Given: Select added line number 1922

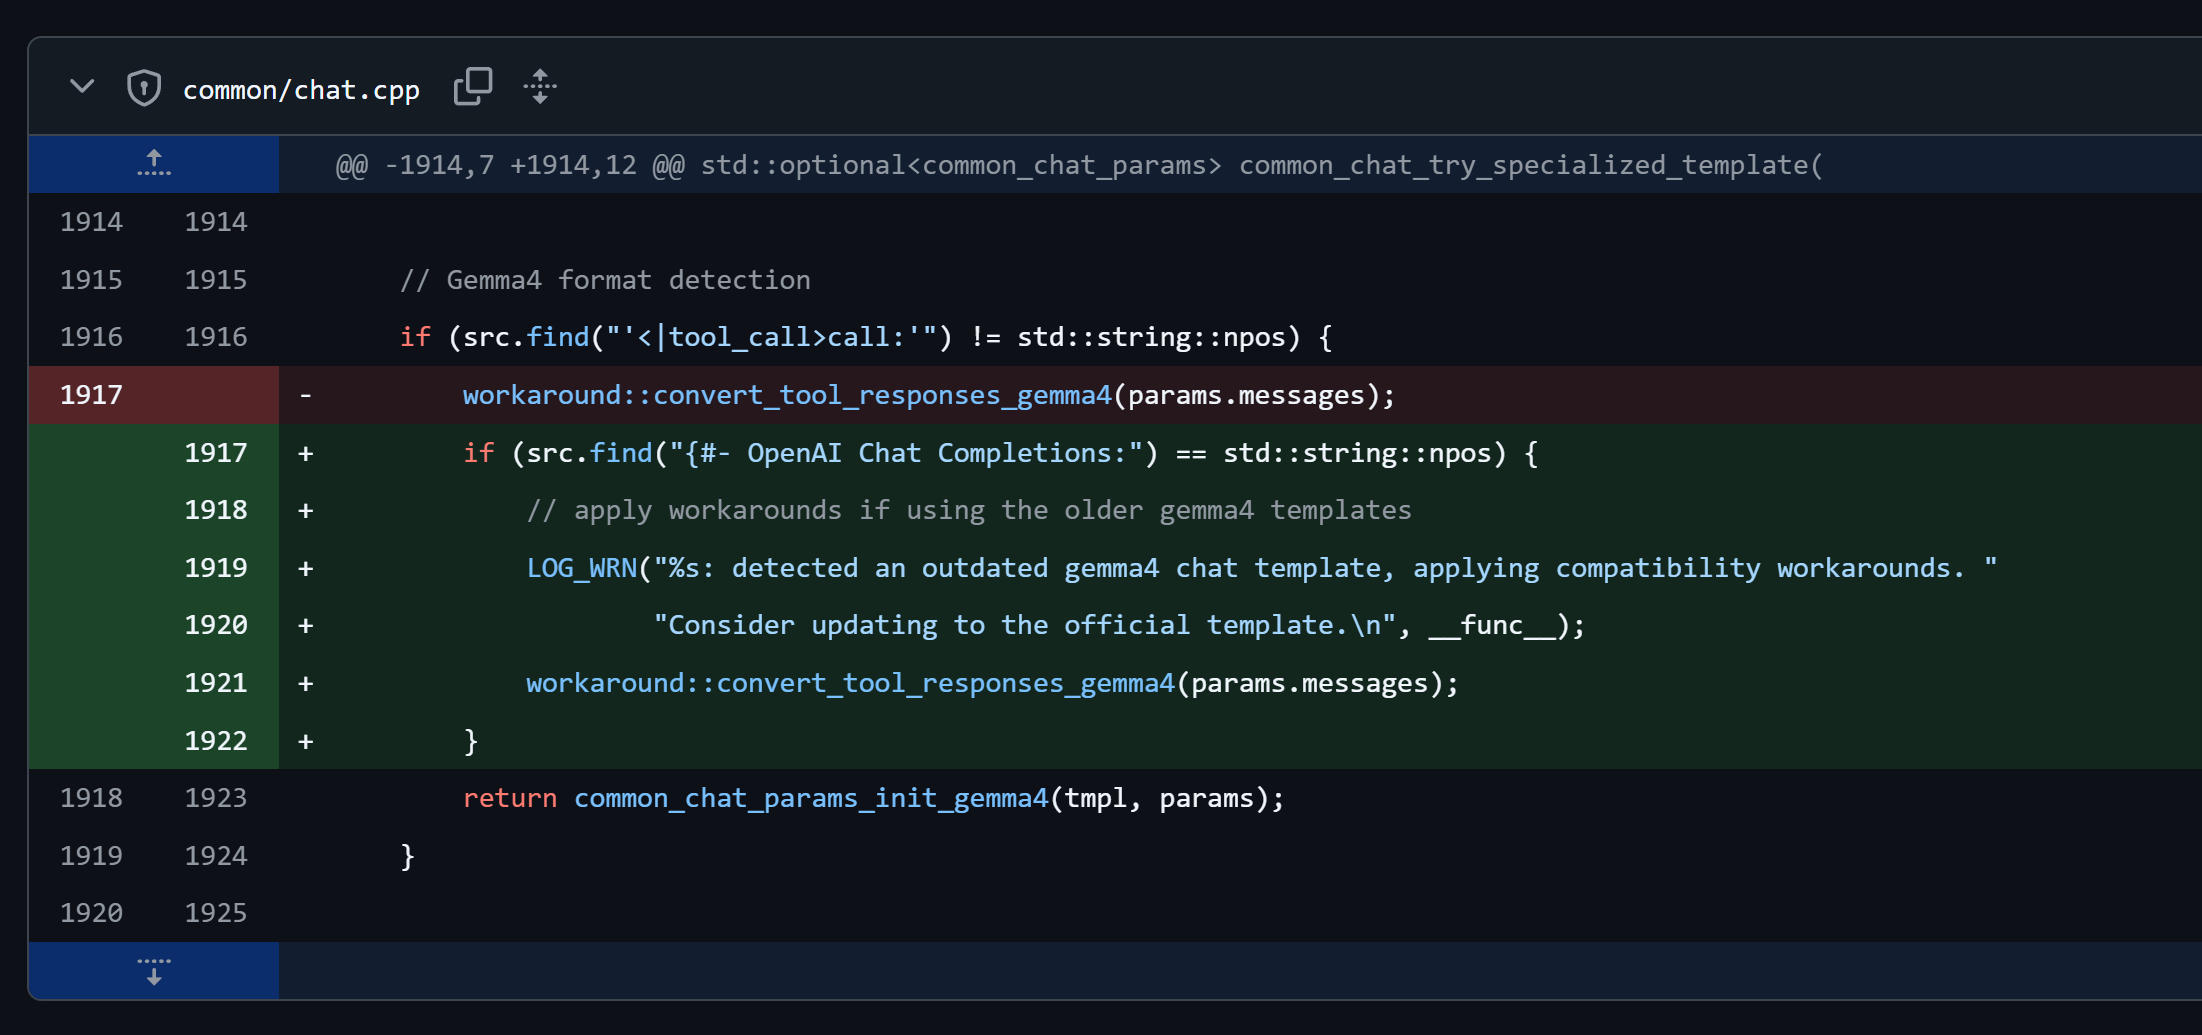Looking at the screenshot, I should tap(216, 741).
